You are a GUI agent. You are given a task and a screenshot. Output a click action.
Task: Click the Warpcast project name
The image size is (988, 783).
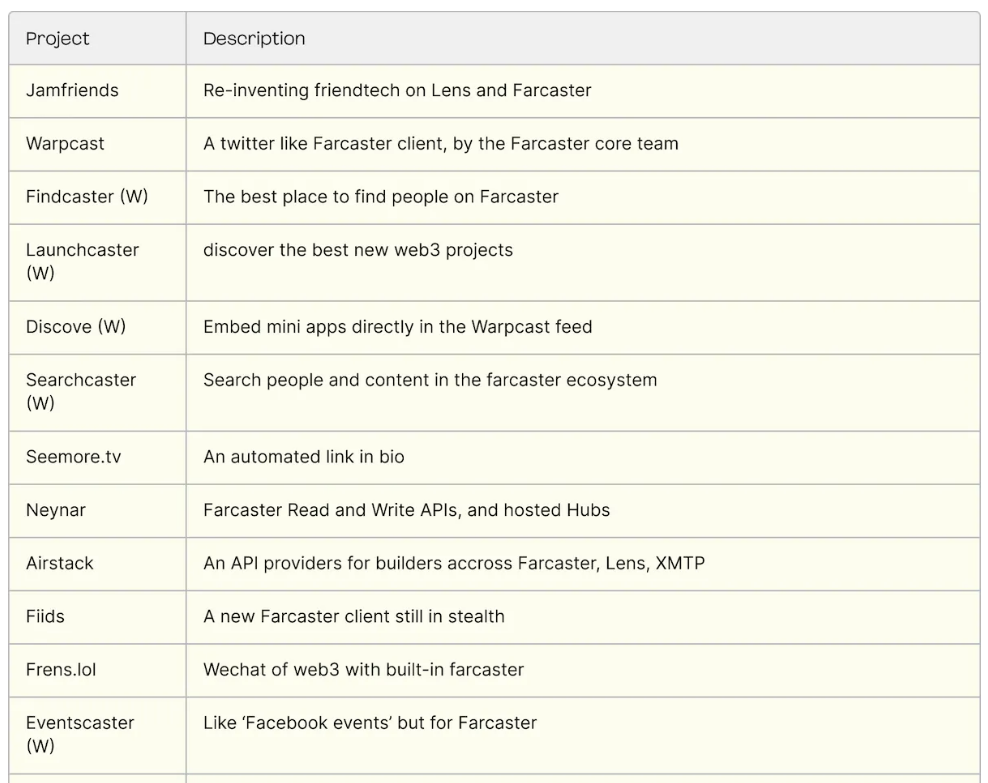pyautogui.click(x=65, y=144)
